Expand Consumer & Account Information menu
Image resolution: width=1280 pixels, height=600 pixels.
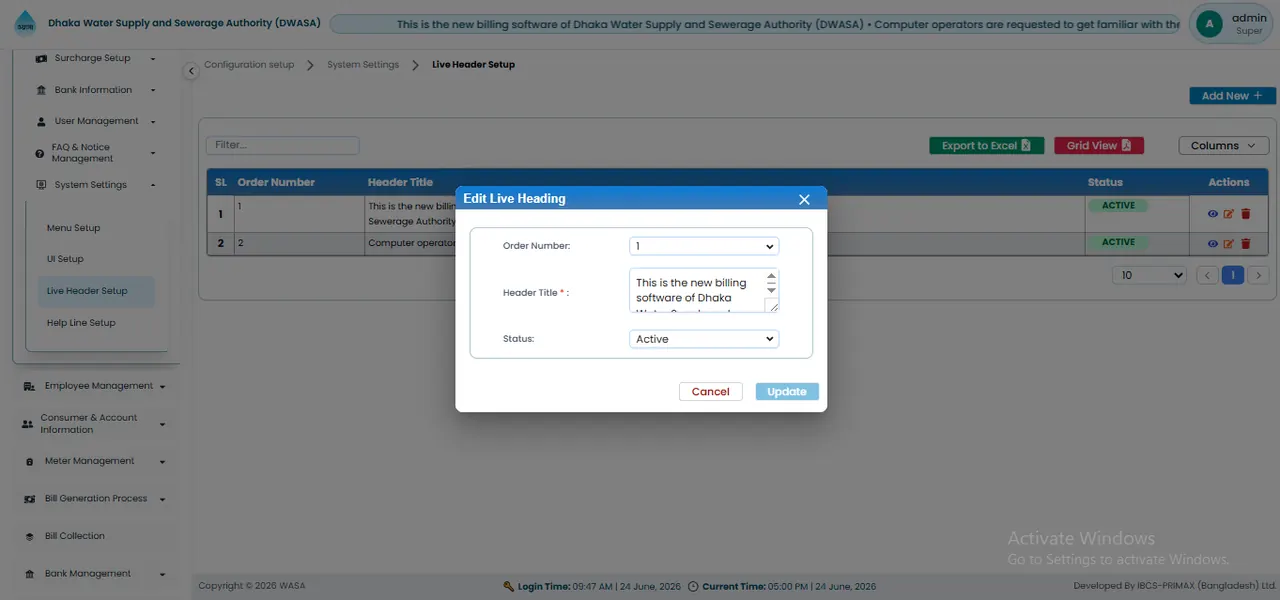[162, 424]
